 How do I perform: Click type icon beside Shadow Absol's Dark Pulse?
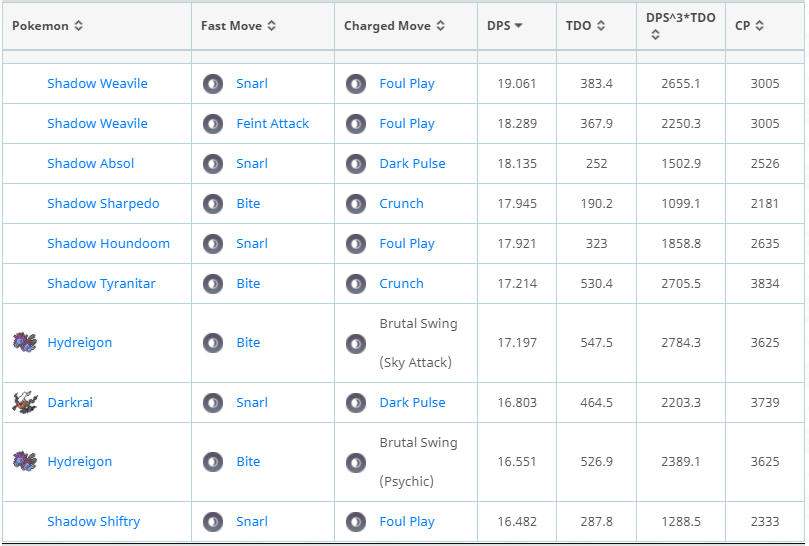[x=356, y=164]
